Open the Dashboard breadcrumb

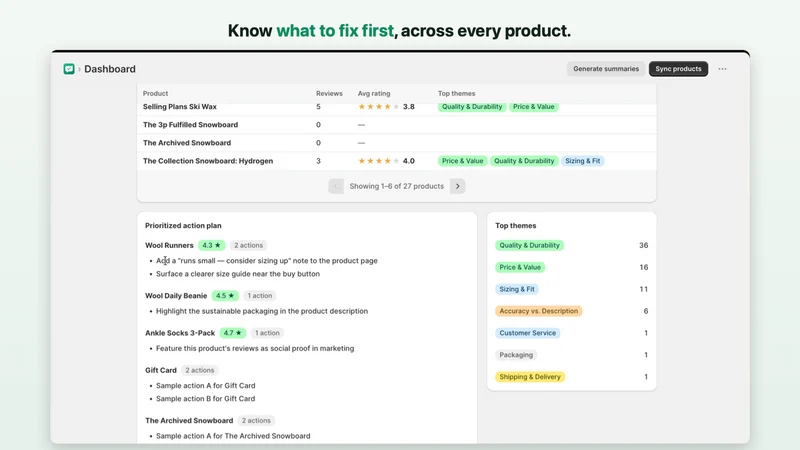[110, 69]
